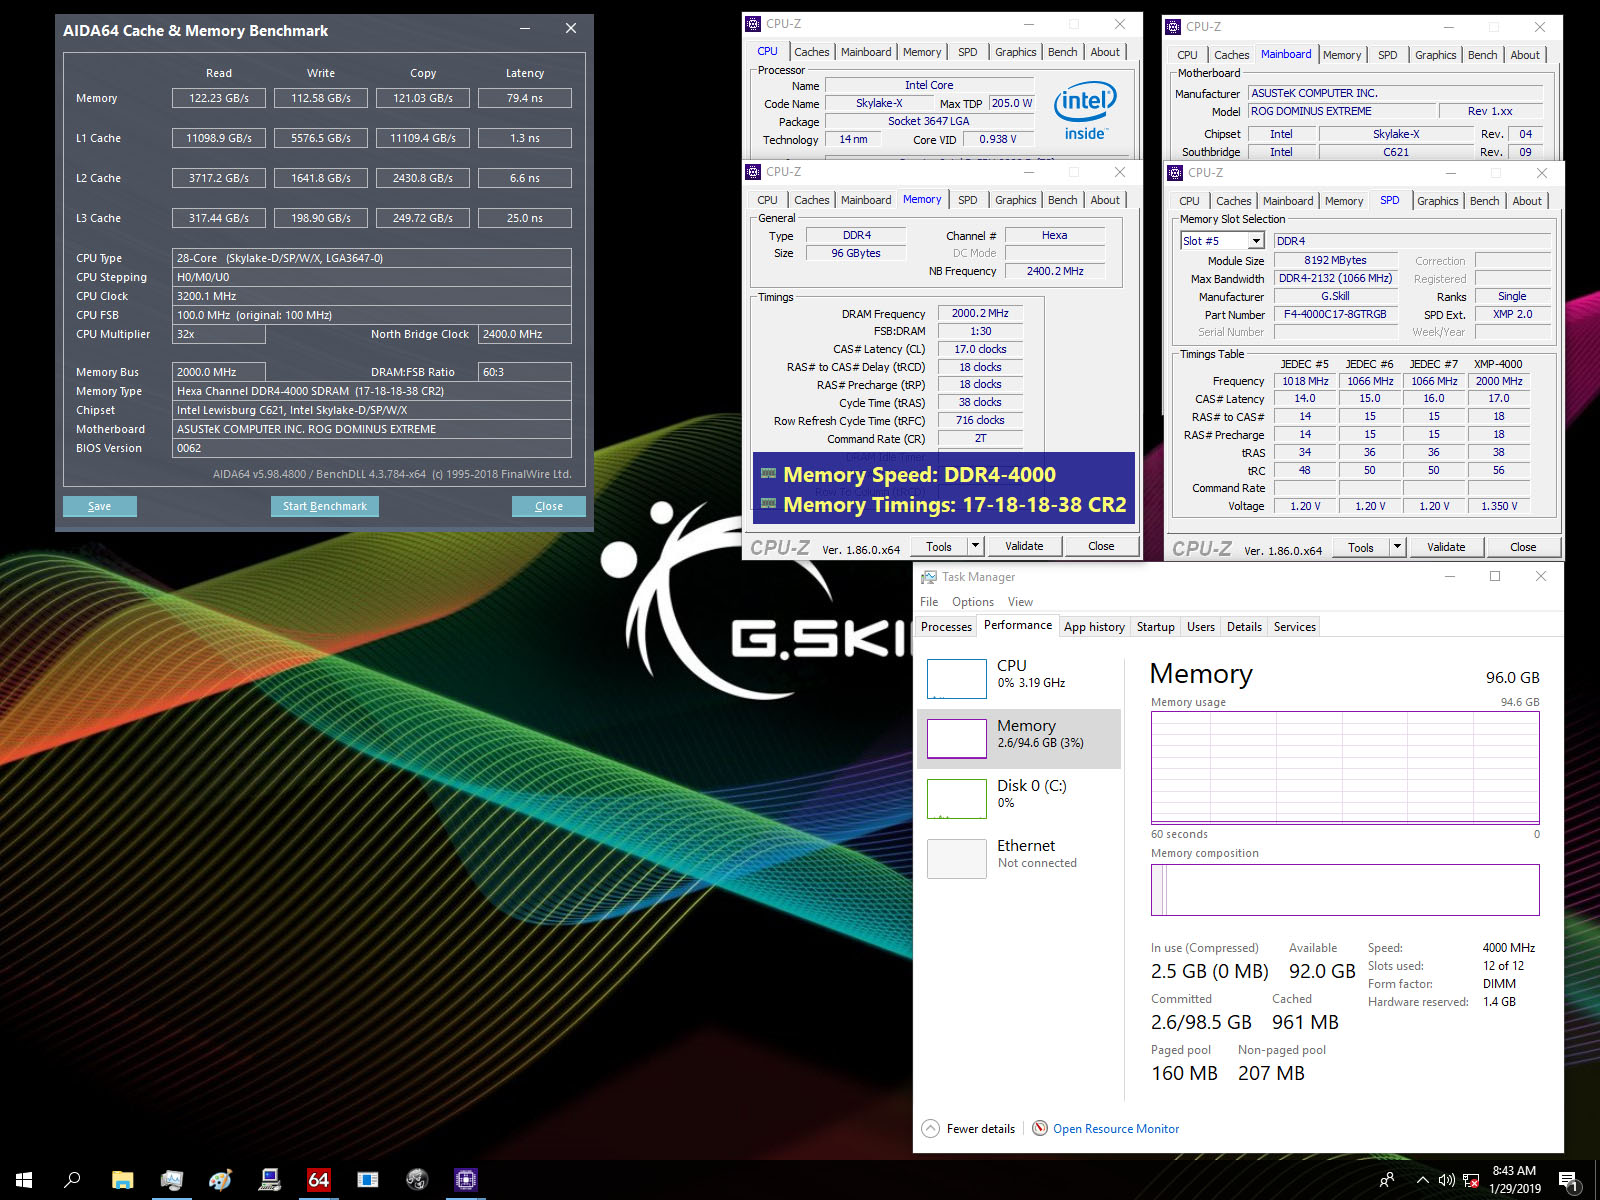Click title icon of CPU-Z CPU window
Image resolution: width=1600 pixels, height=1200 pixels.
753,24
